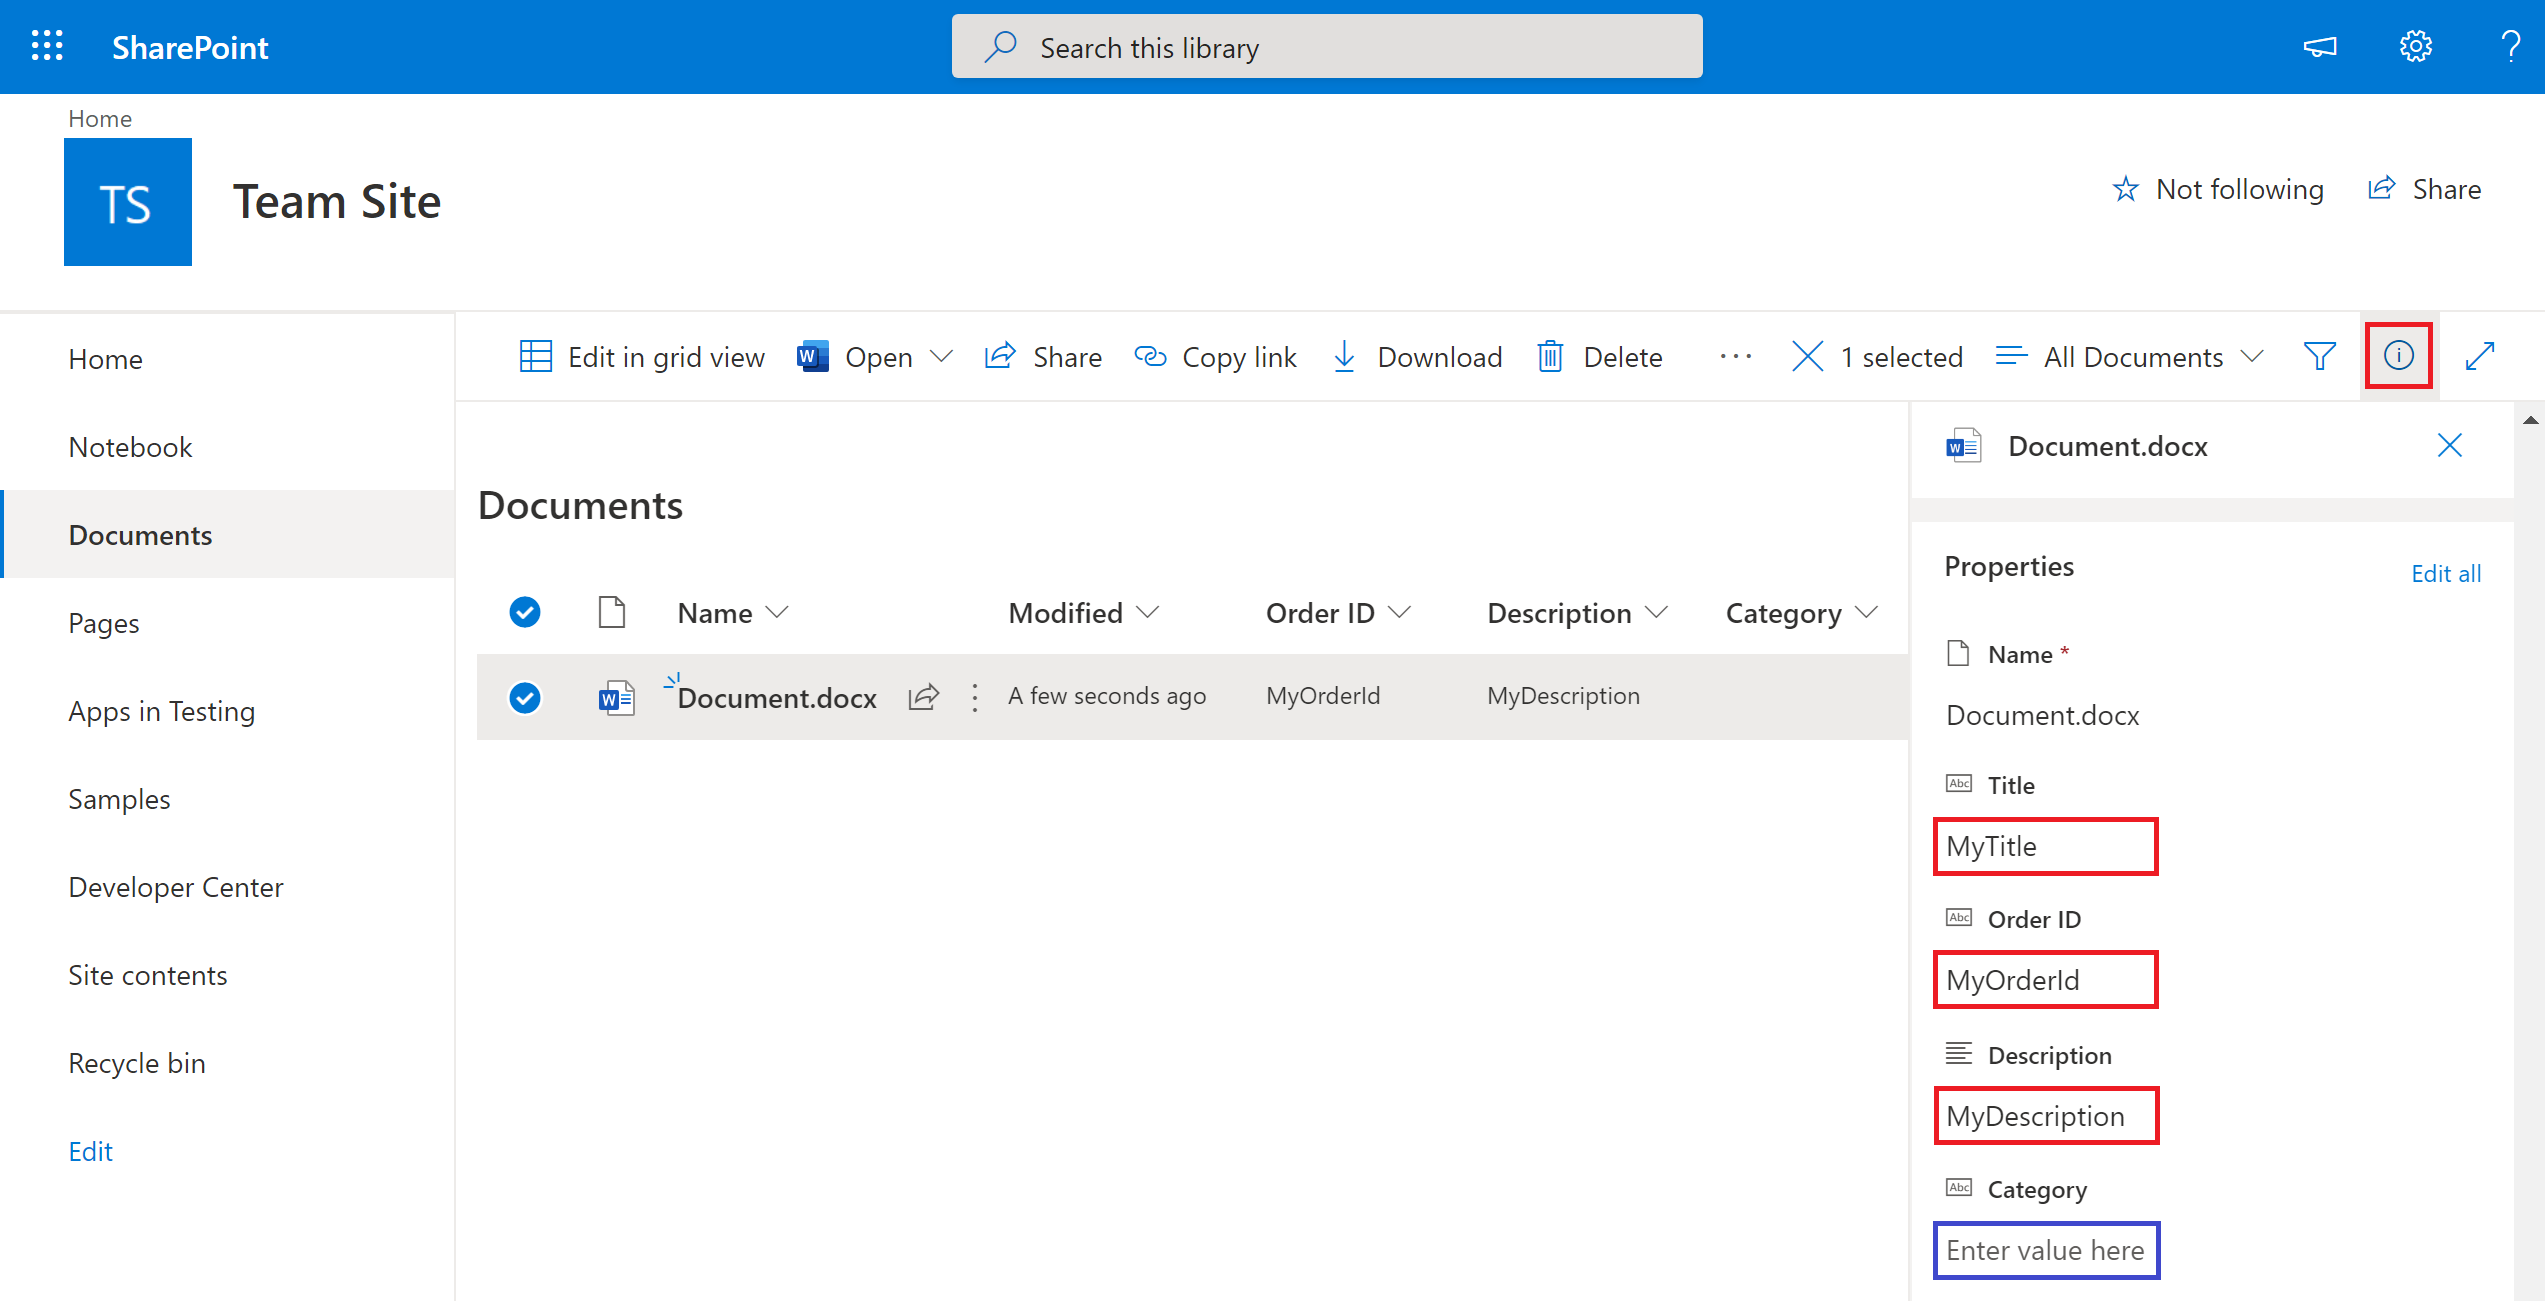The width and height of the screenshot is (2545, 1301).
Task: Click Edit all properties link
Action: click(2445, 572)
